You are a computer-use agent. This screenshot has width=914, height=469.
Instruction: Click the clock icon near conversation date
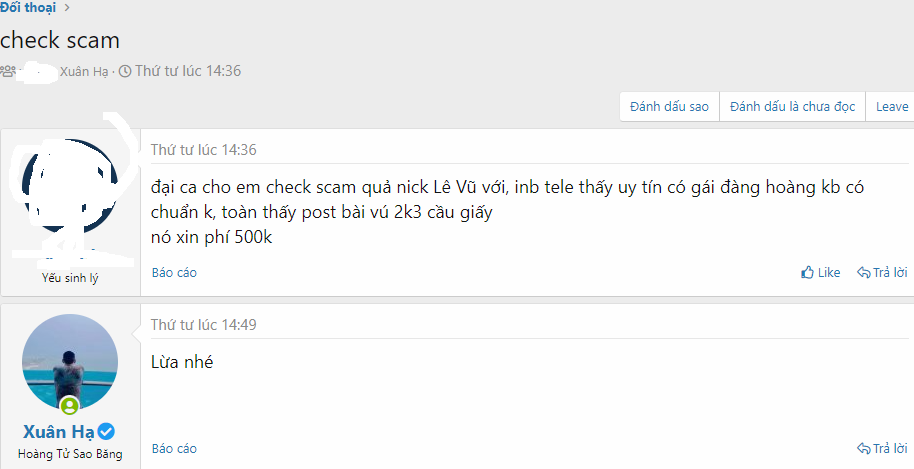click(x=125, y=72)
